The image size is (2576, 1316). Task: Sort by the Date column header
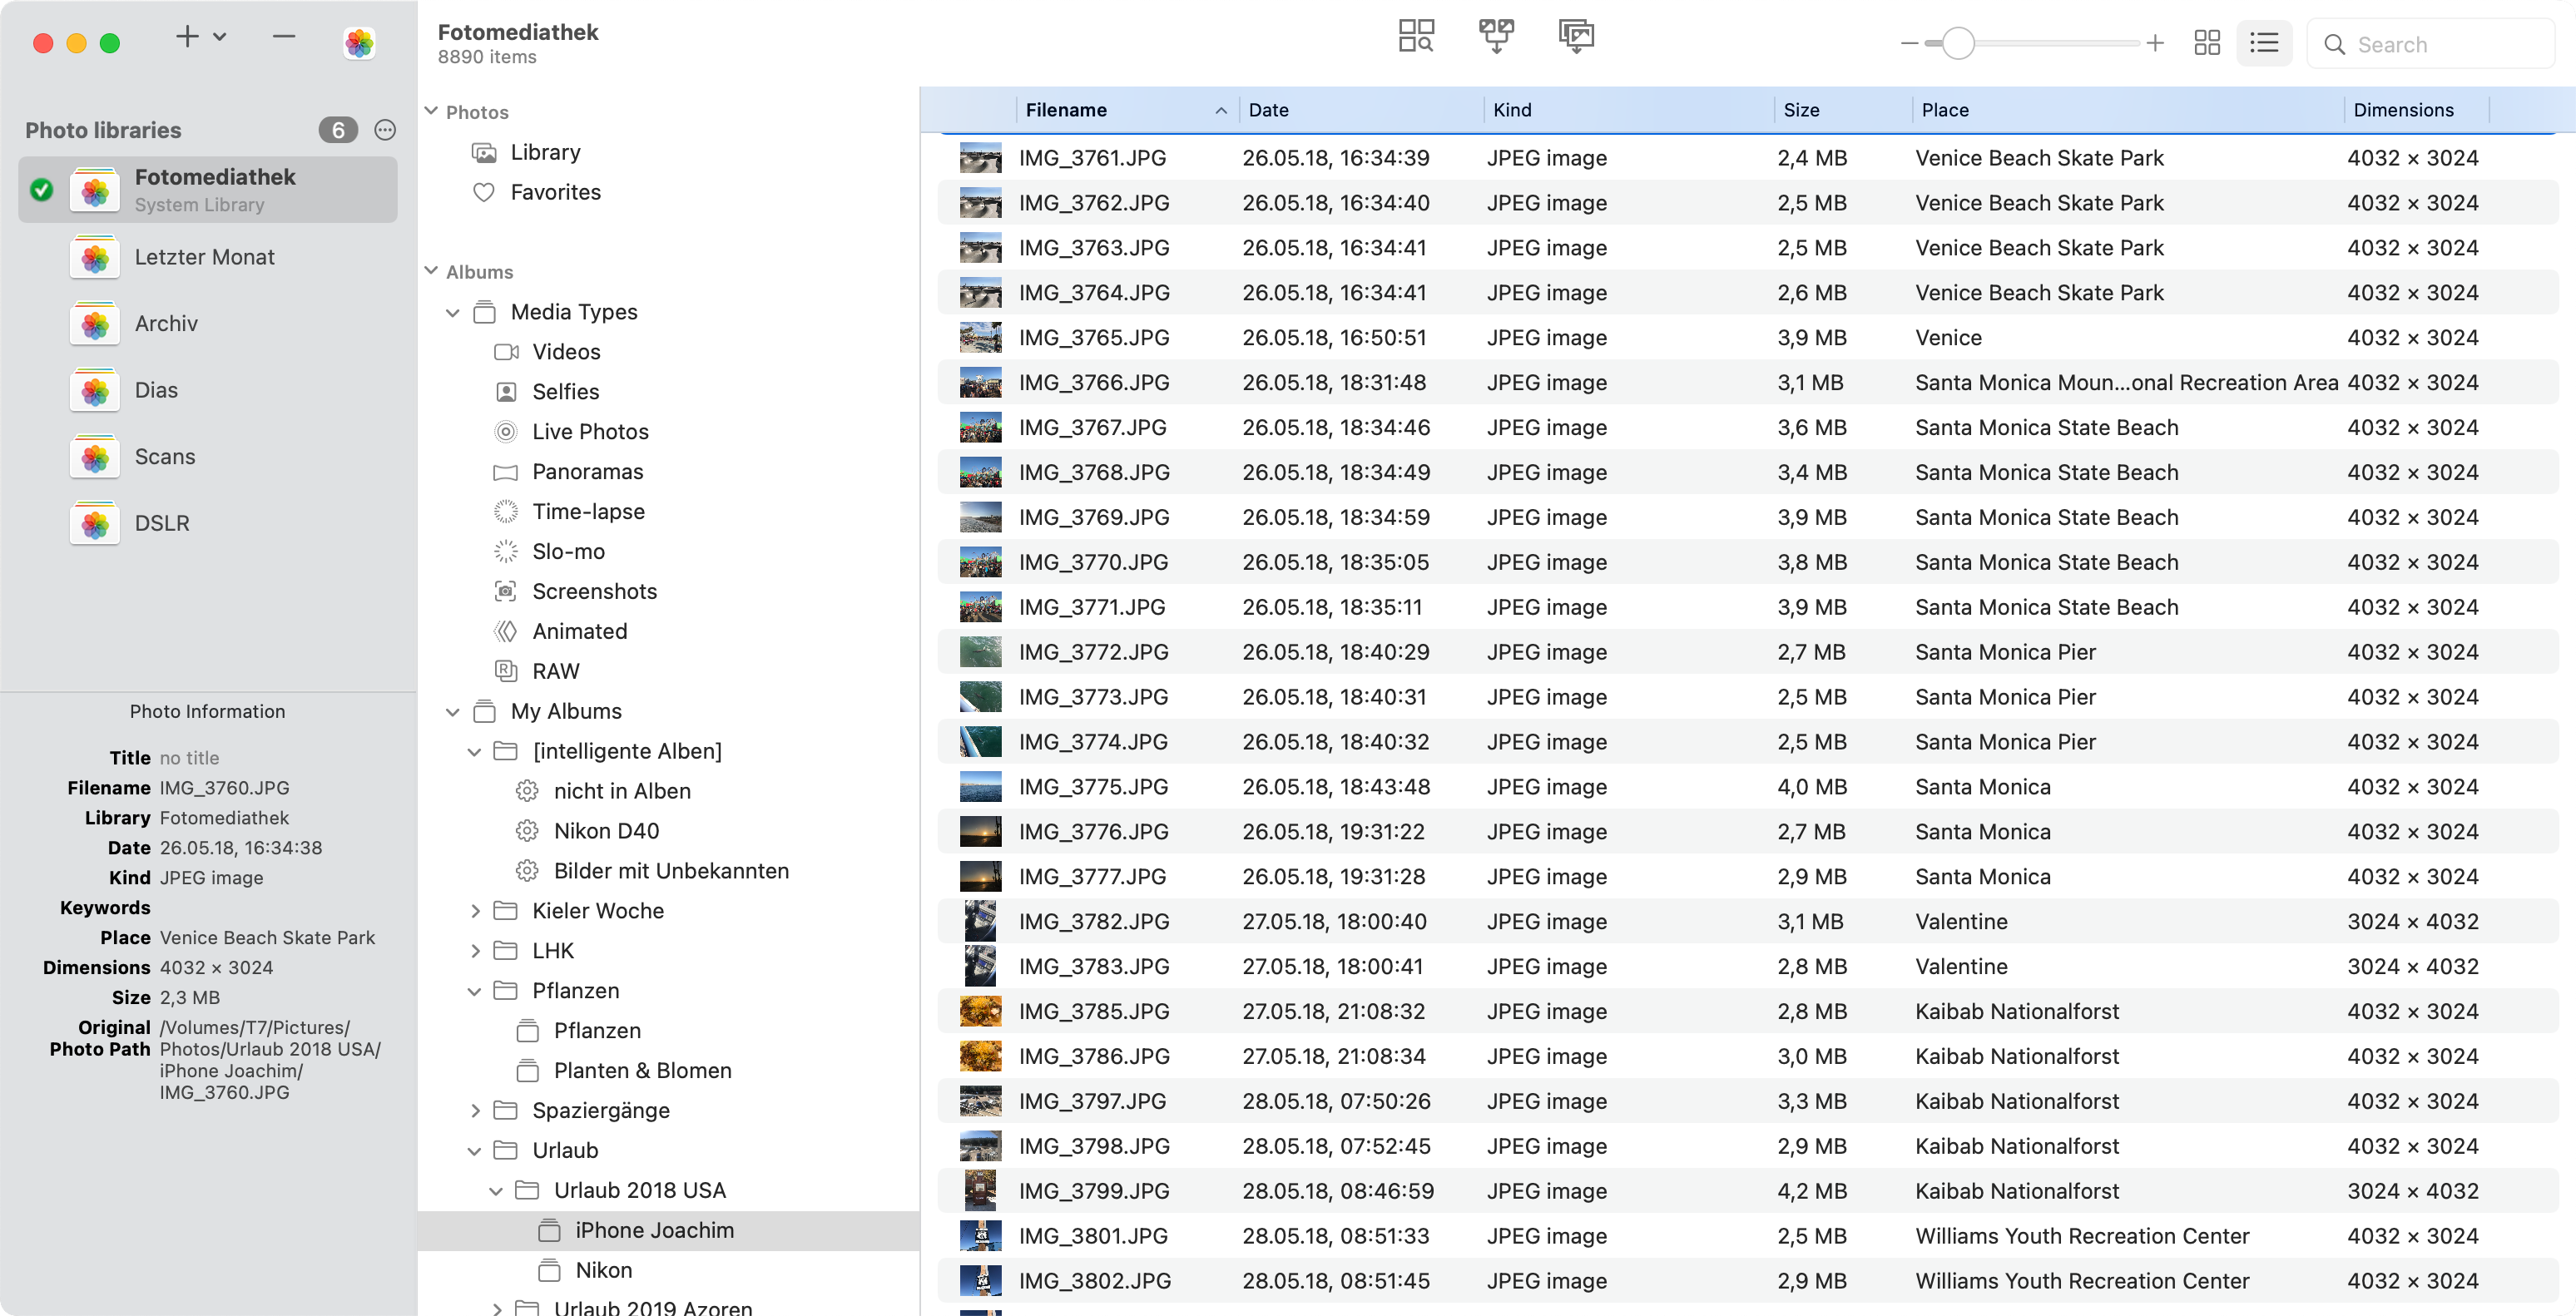click(1268, 110)
